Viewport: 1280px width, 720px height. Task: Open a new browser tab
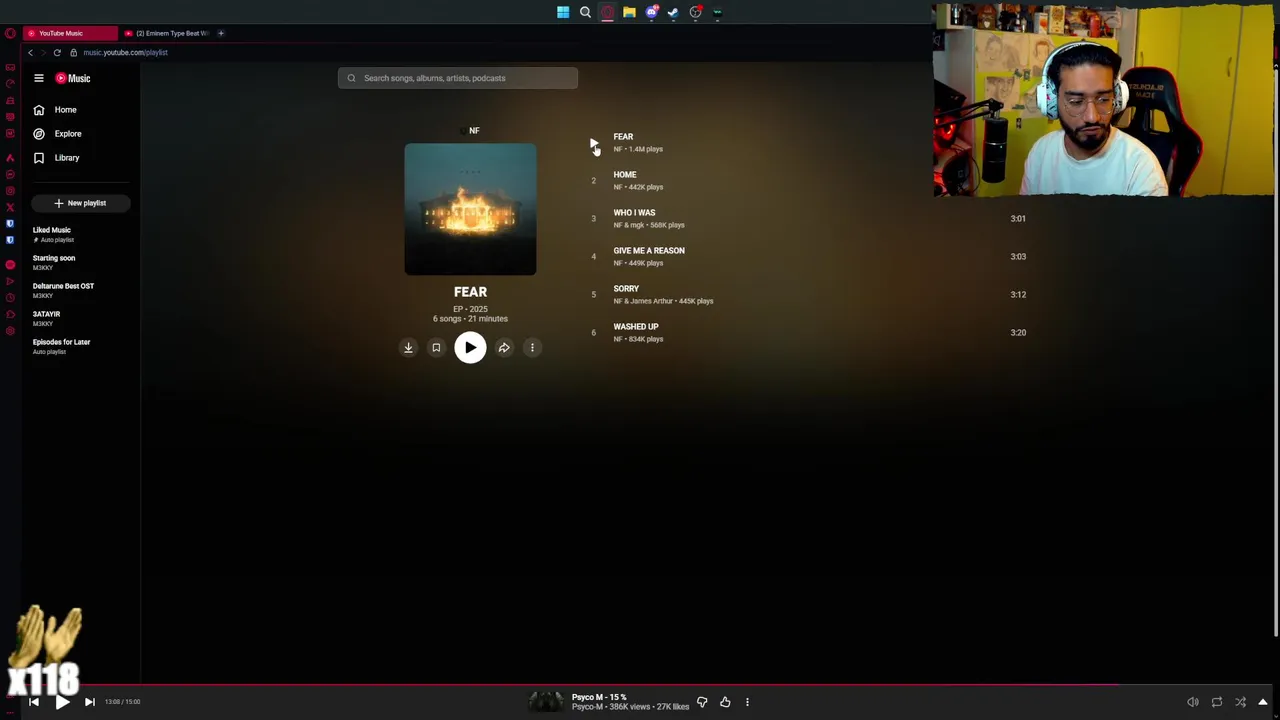(x=221, y=33)
